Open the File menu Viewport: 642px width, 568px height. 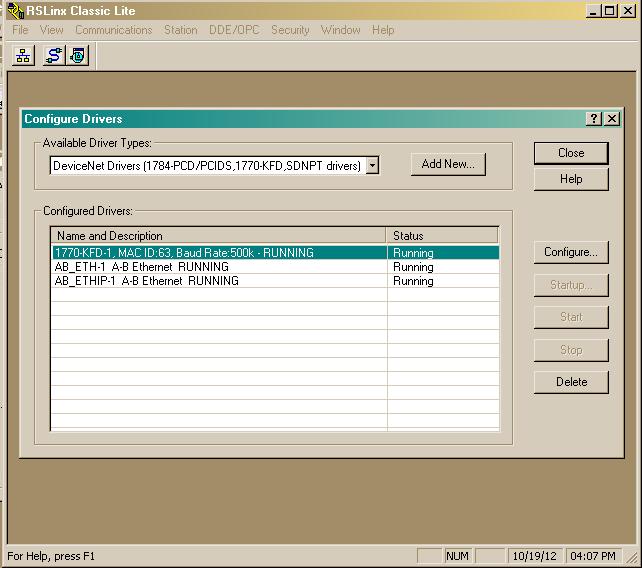click(x=20, y=30)
